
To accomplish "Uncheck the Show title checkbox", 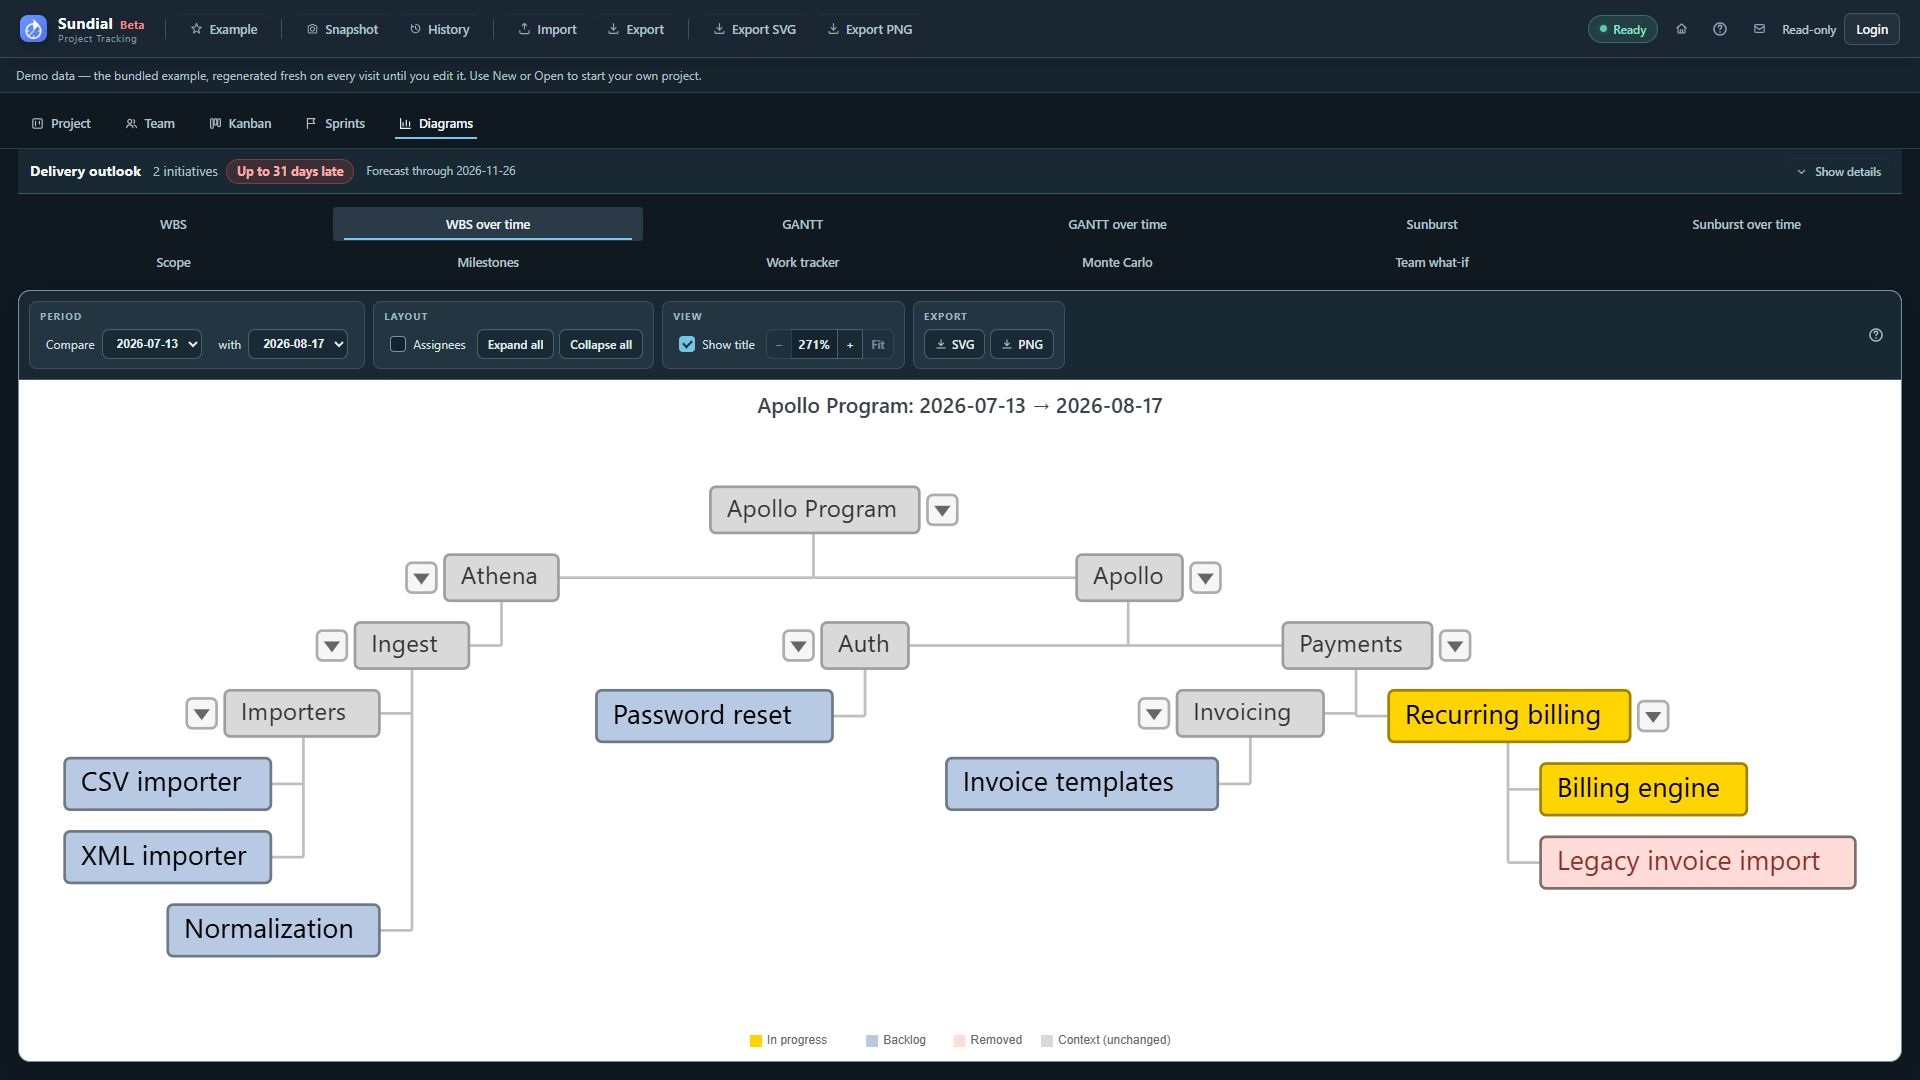I will pyautogui.click(x=687, y=344).
